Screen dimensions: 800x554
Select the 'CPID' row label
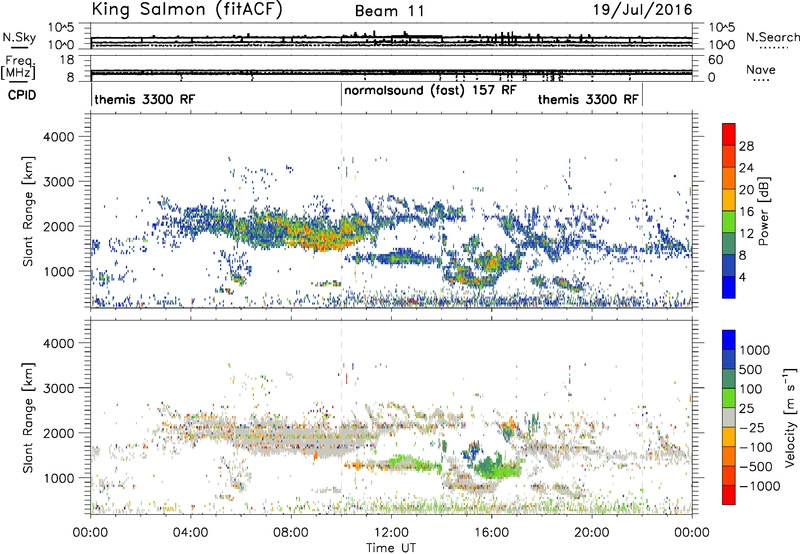(22, 95)
